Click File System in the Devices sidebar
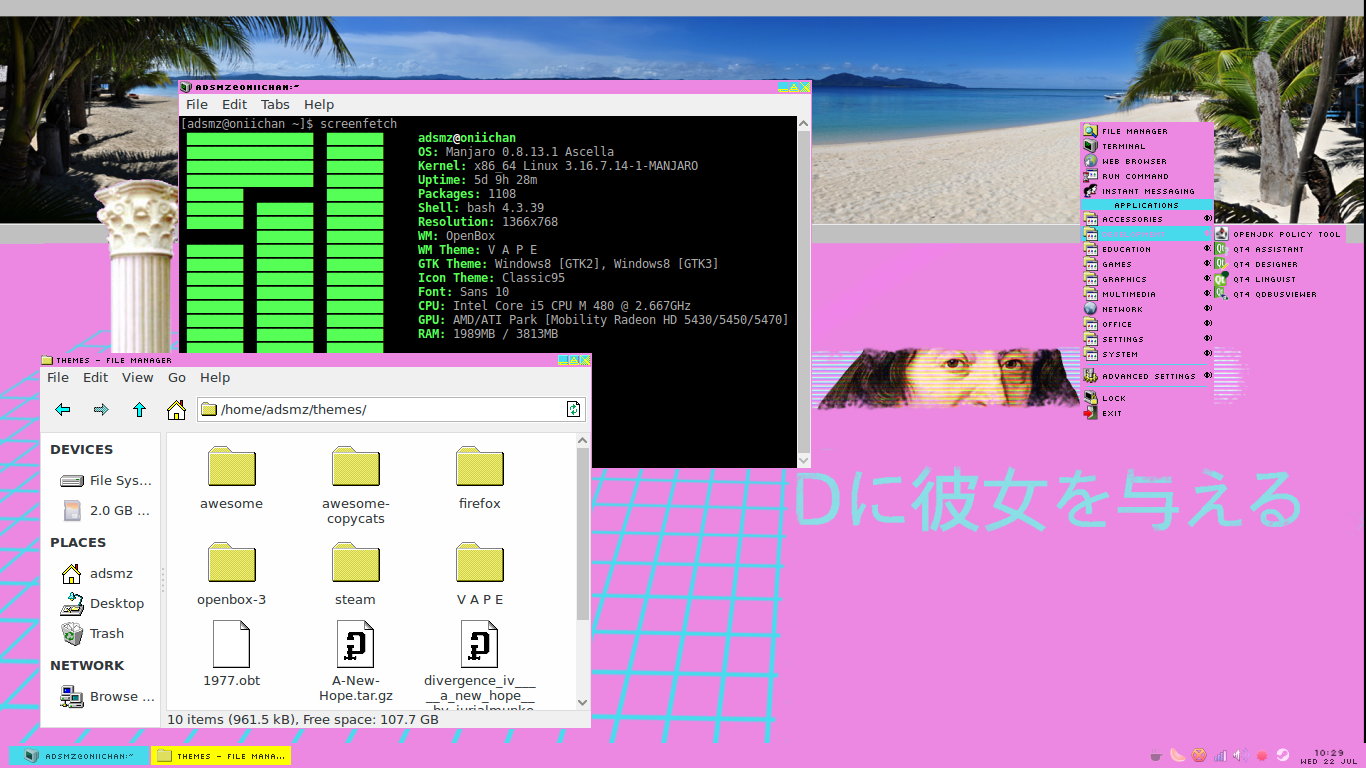 [x=105, y=480]
